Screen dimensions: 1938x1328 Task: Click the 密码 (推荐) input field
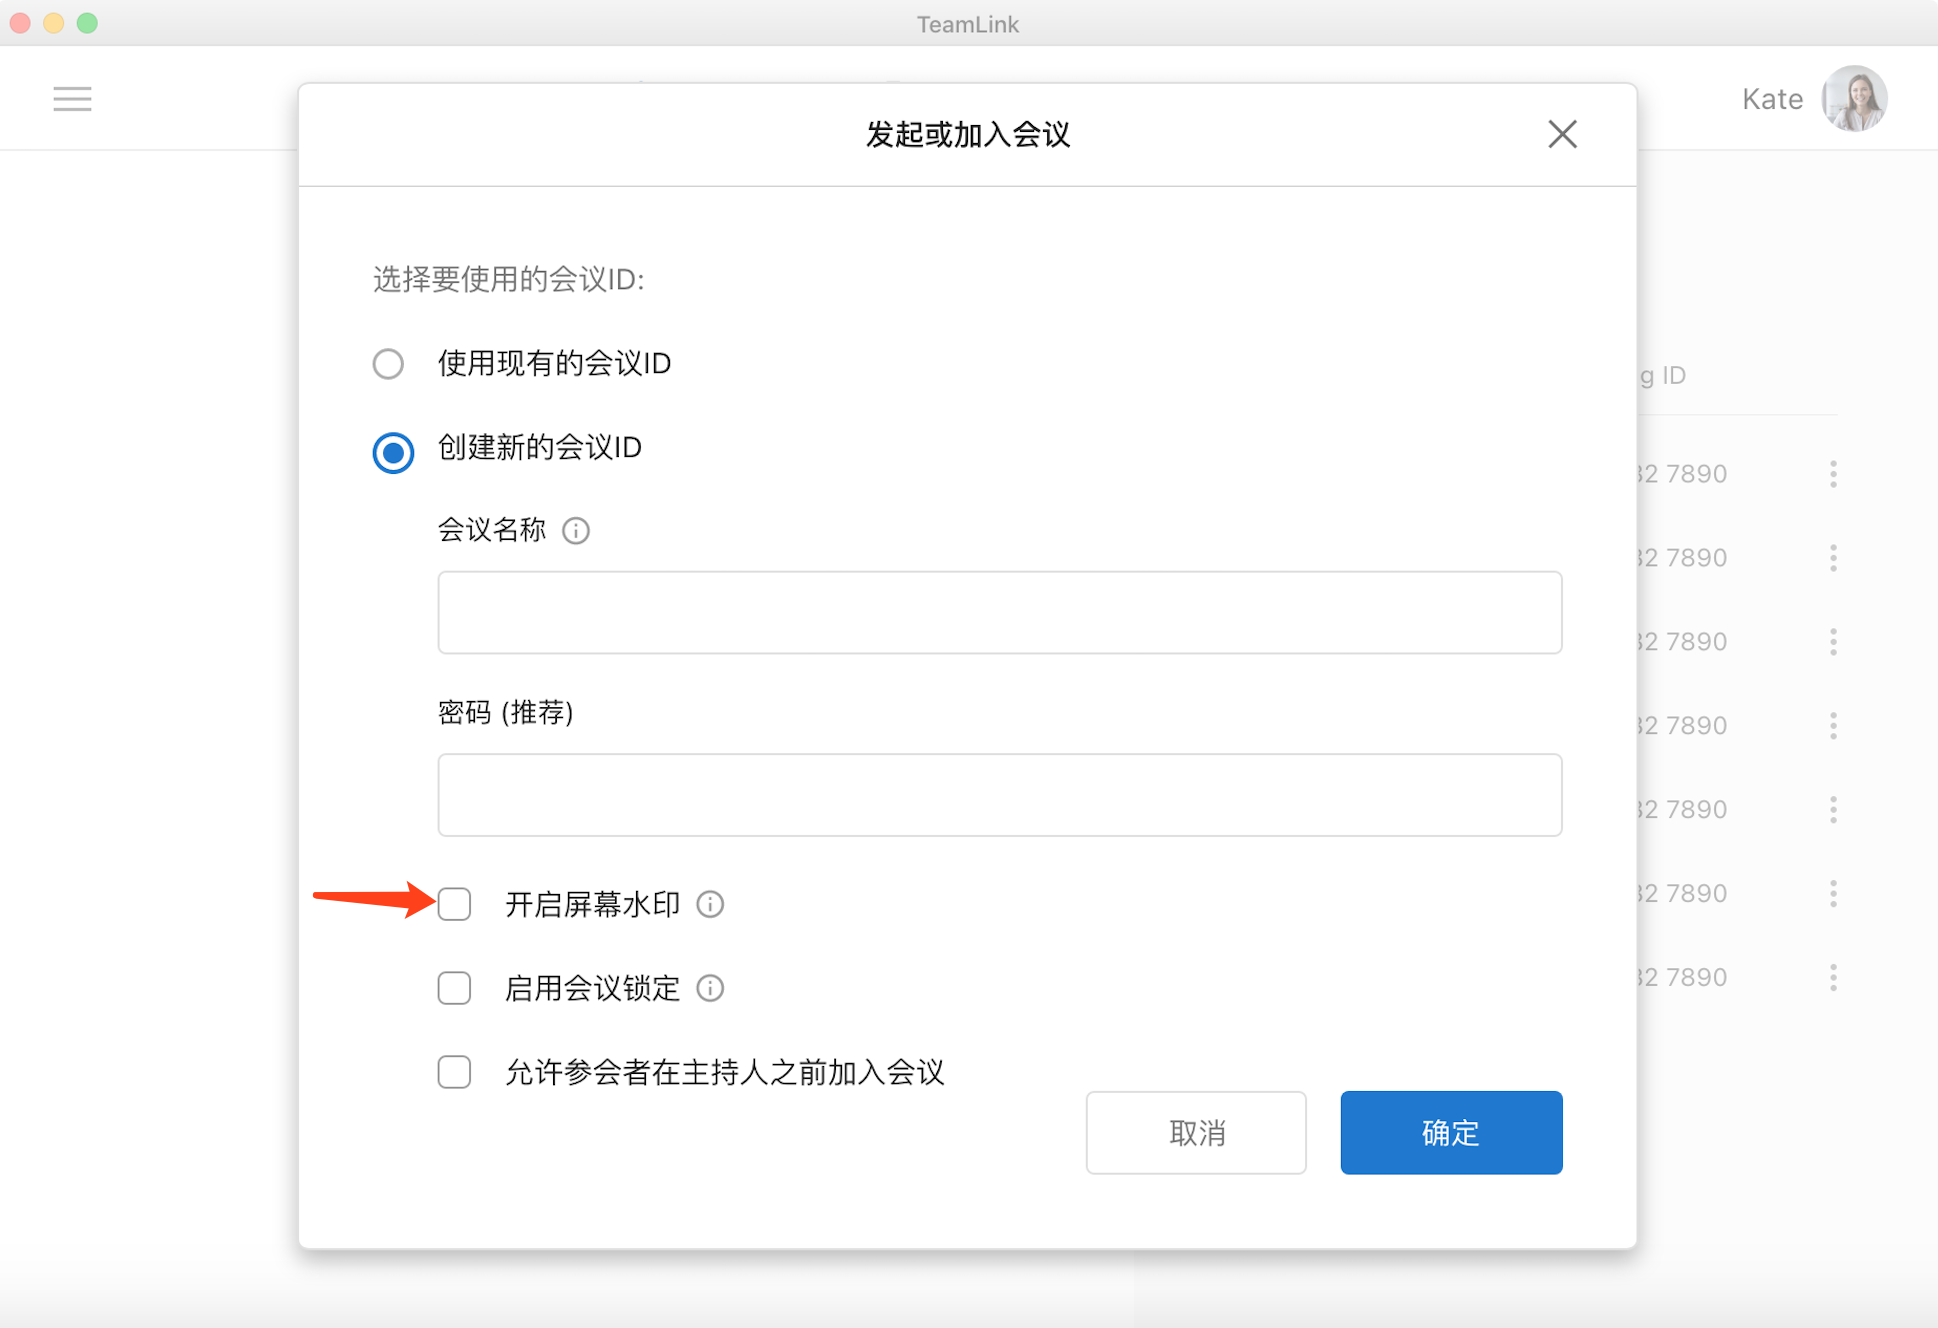coord(999,795)
